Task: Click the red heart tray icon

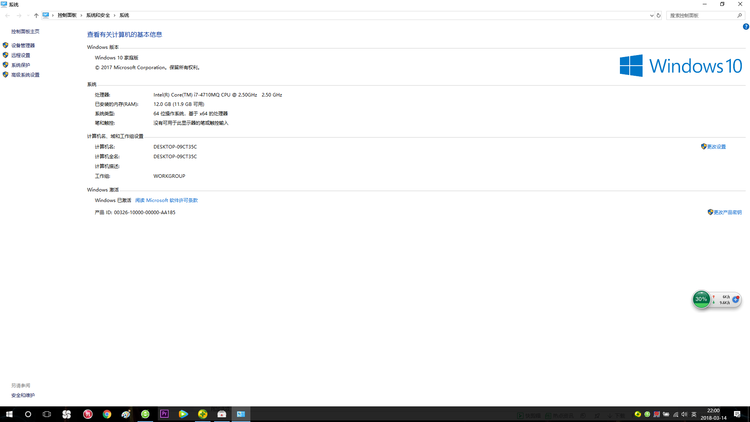Action: click(x=657, y=414)
